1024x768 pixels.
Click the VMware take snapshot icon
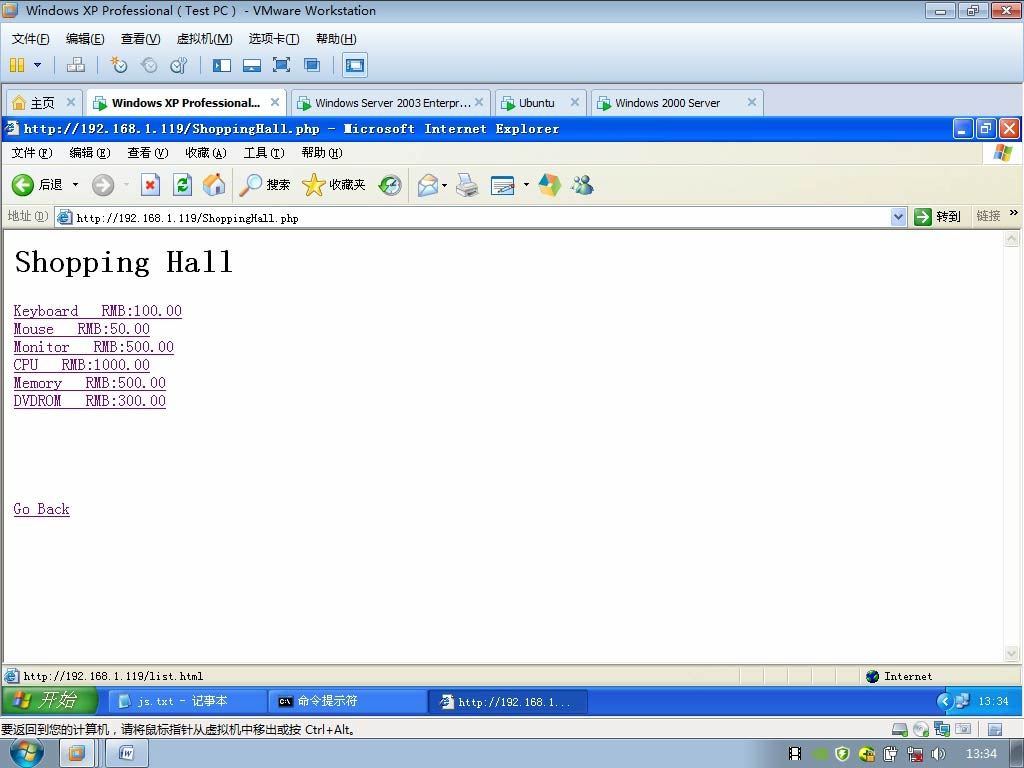[119, 65]
